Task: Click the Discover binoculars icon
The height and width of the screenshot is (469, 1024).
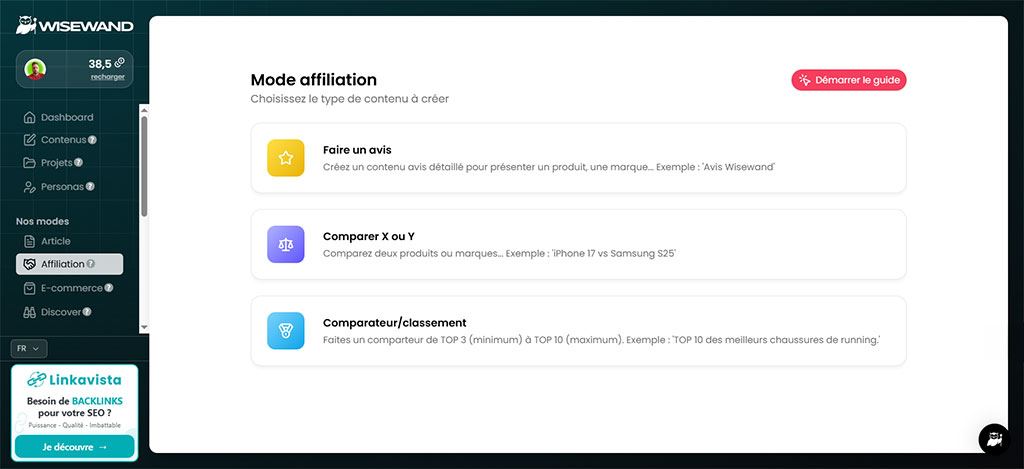Action: pyautogui.click(x=29, y=312)
